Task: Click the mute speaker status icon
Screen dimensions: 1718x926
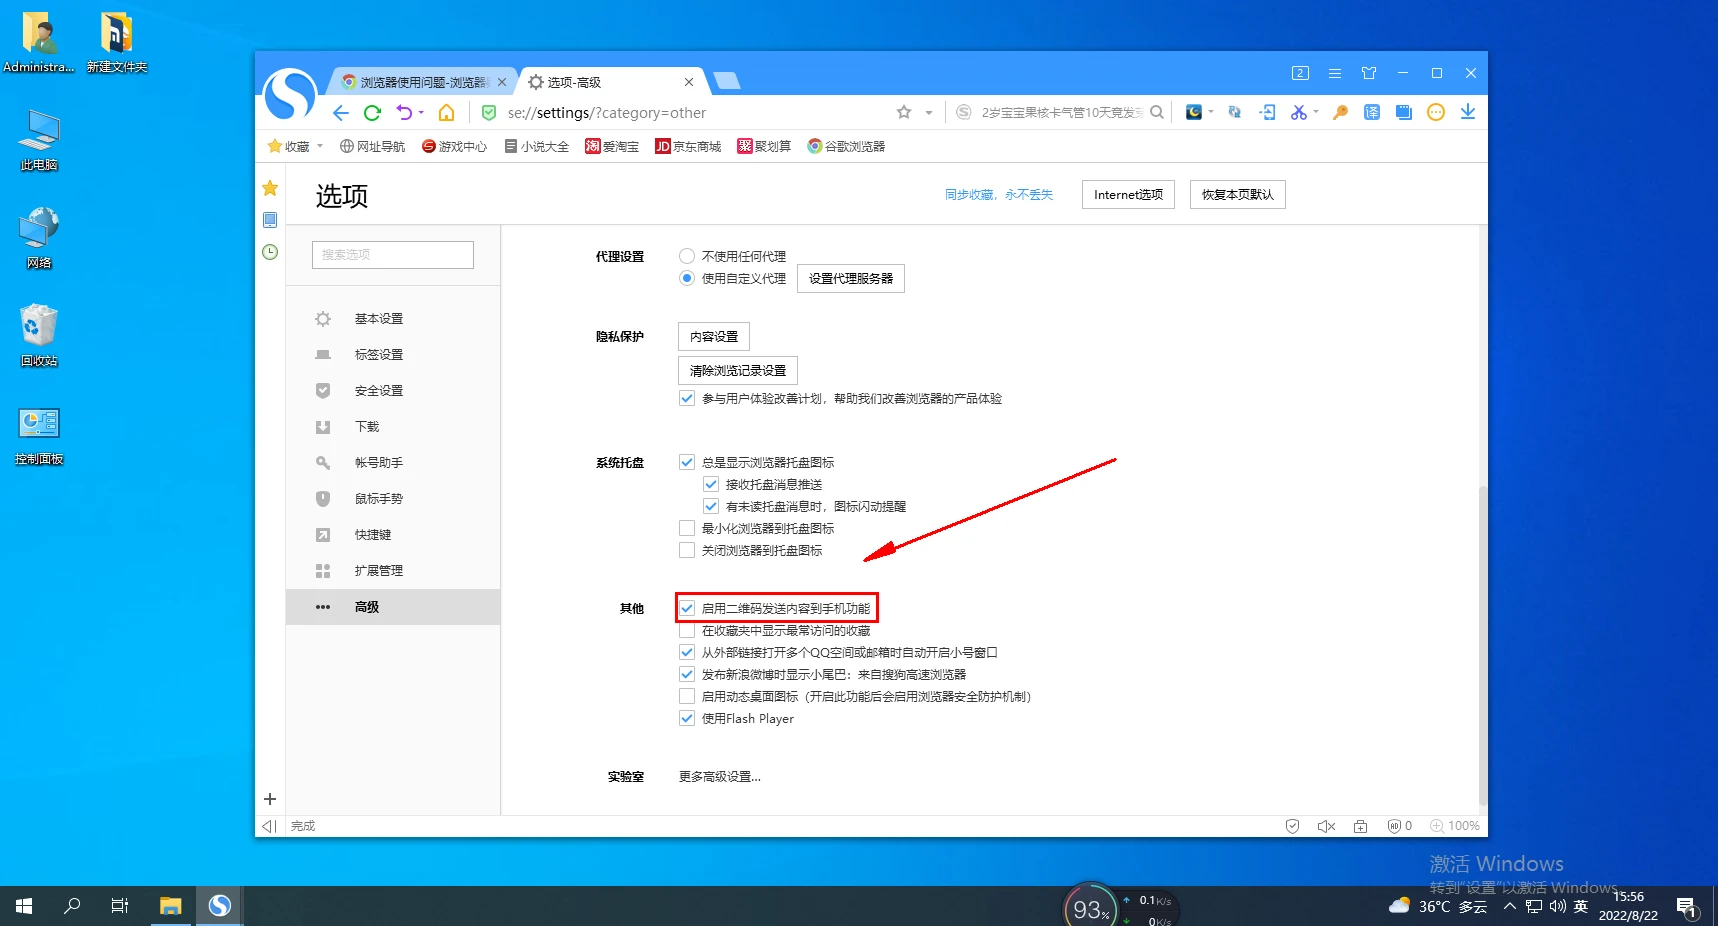Action: [1327, 826]
